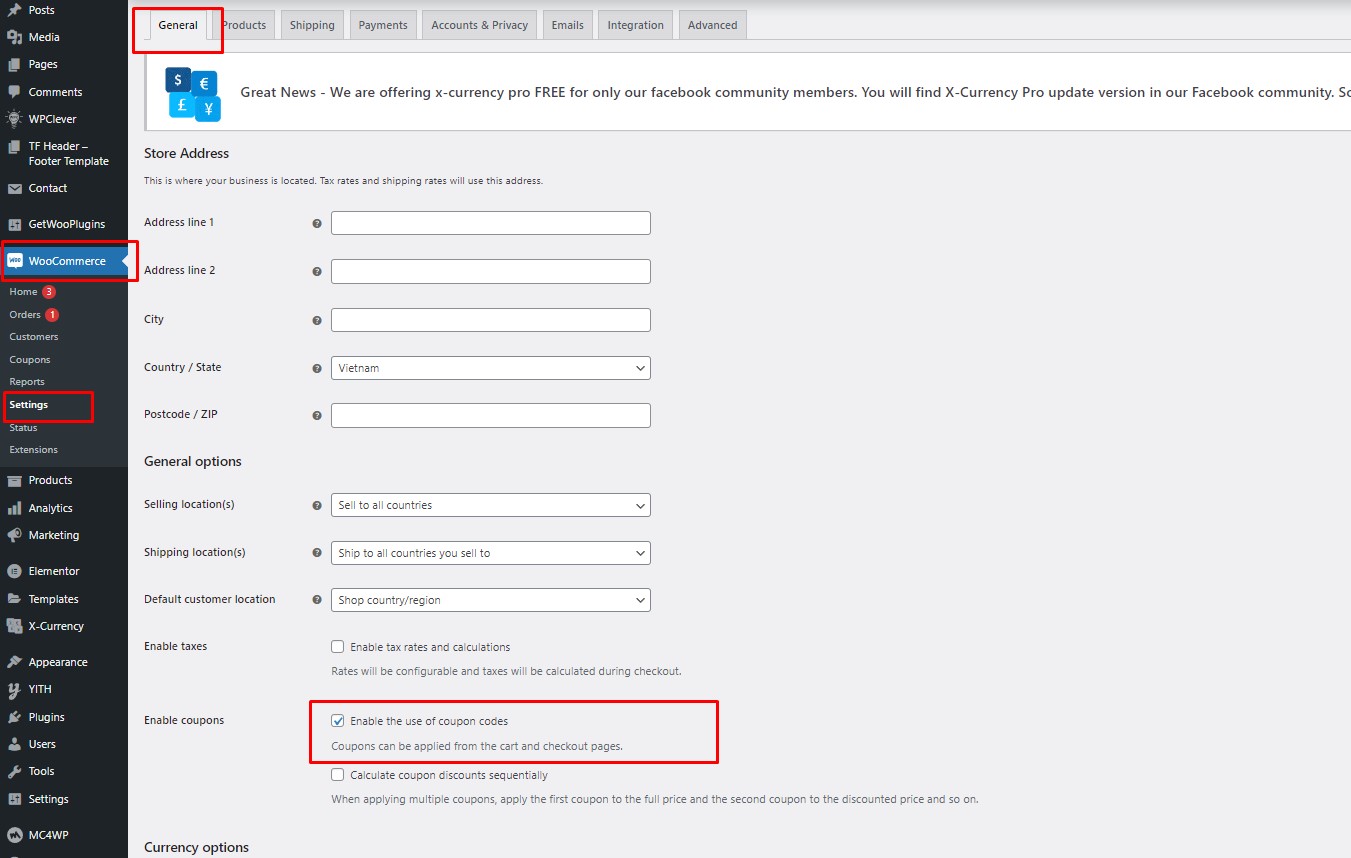This screenshot has width=1351, height=858.
Task: Open WooCommerce Settings submenu link
Action: [x=29, y=405]
